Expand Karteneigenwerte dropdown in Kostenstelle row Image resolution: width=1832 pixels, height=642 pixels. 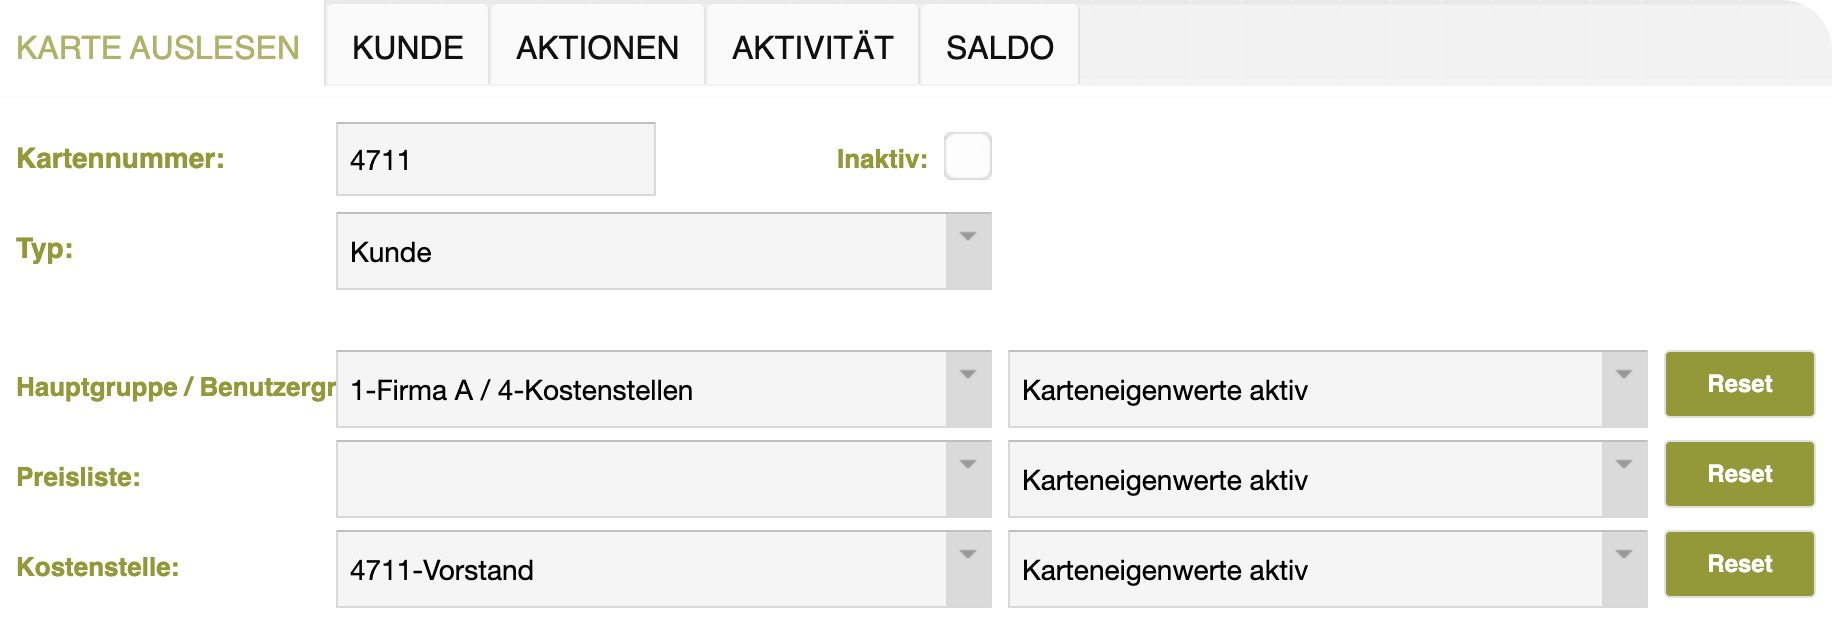(1624, 569)
